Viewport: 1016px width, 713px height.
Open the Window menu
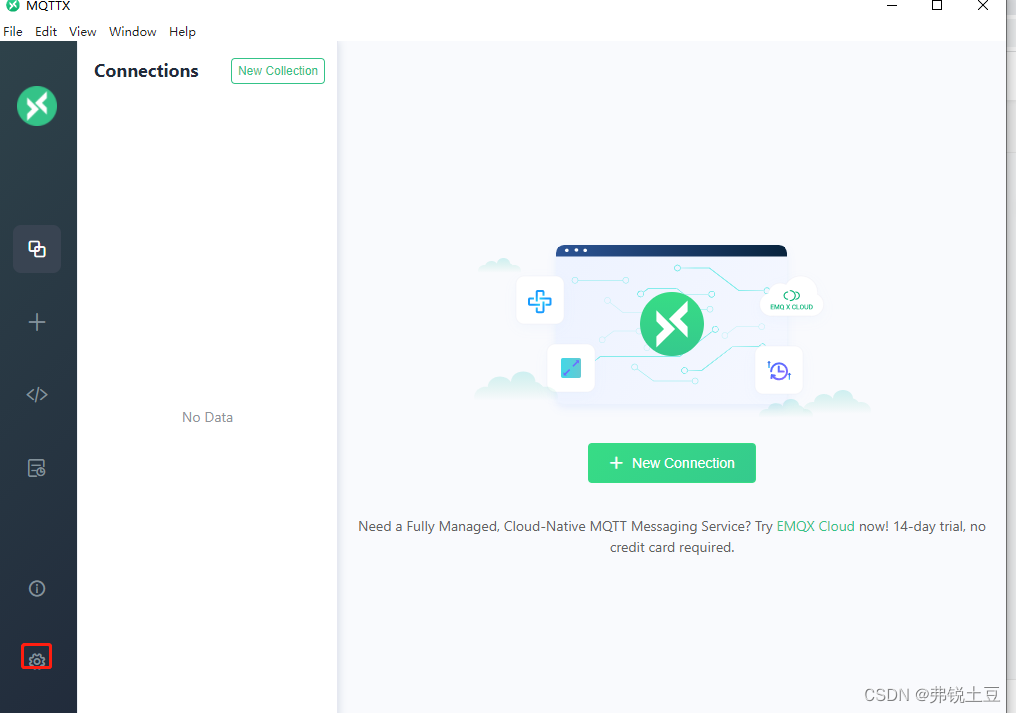[x=132, y=32]
